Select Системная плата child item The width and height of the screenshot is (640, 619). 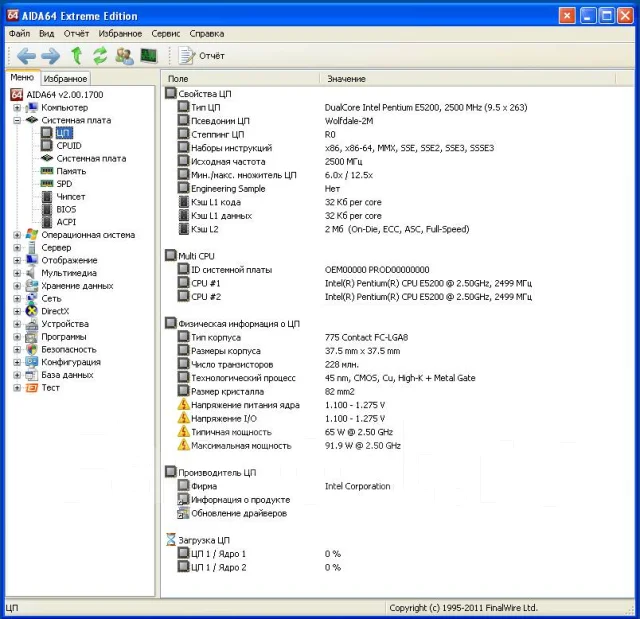91,158
